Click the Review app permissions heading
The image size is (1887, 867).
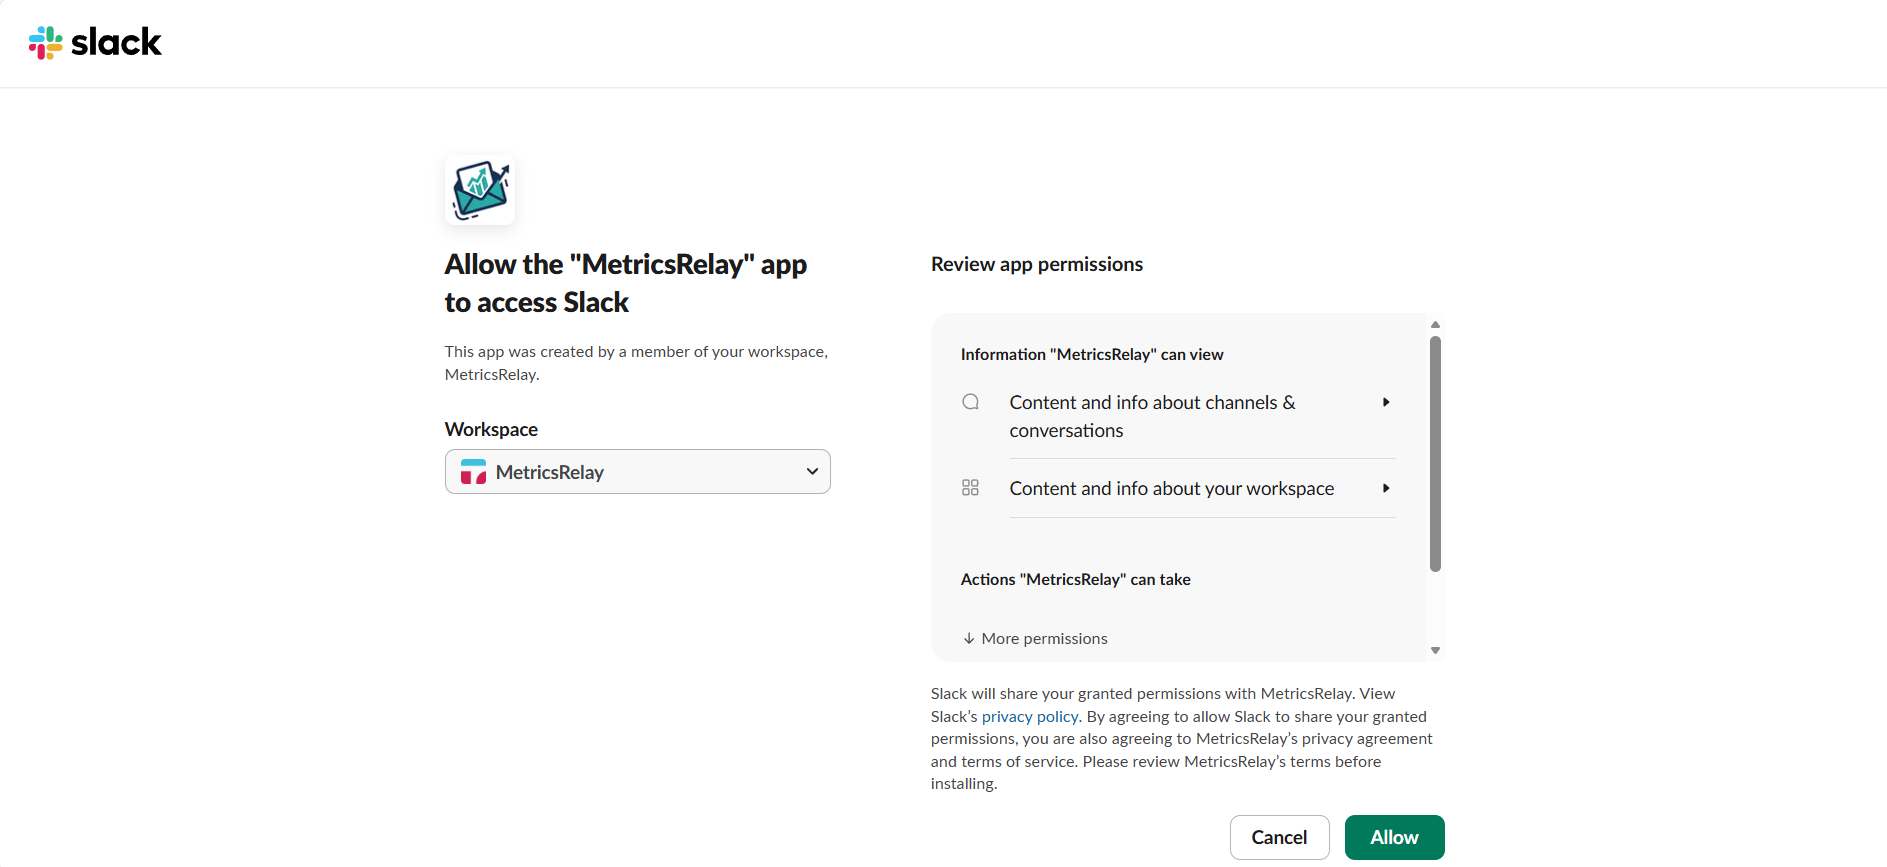1037,264
